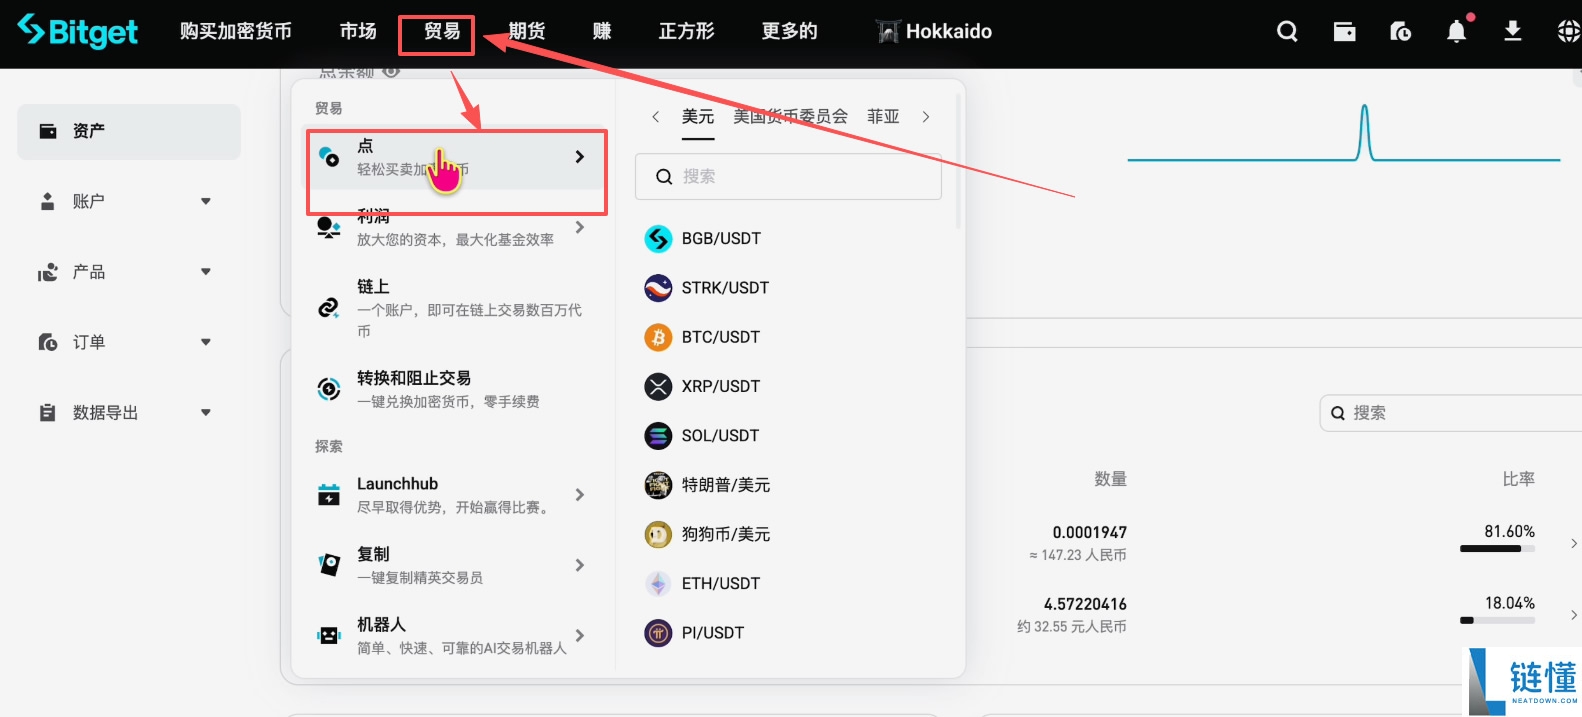Screen dimensions: 1582x717
Task: Expand the 产品 sidebar section
Action: tap(206, 271)
